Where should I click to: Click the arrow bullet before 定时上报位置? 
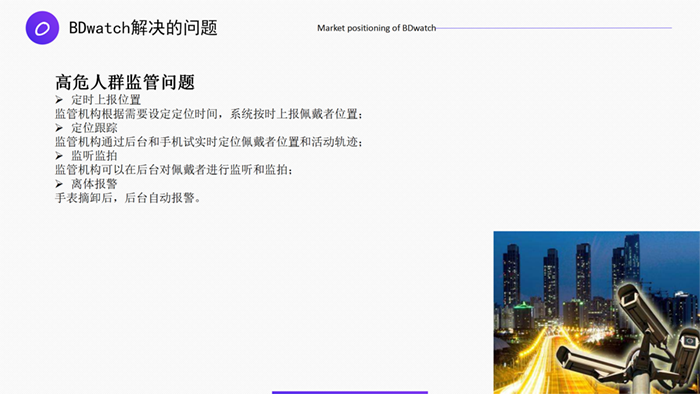[x=59, y=100]
